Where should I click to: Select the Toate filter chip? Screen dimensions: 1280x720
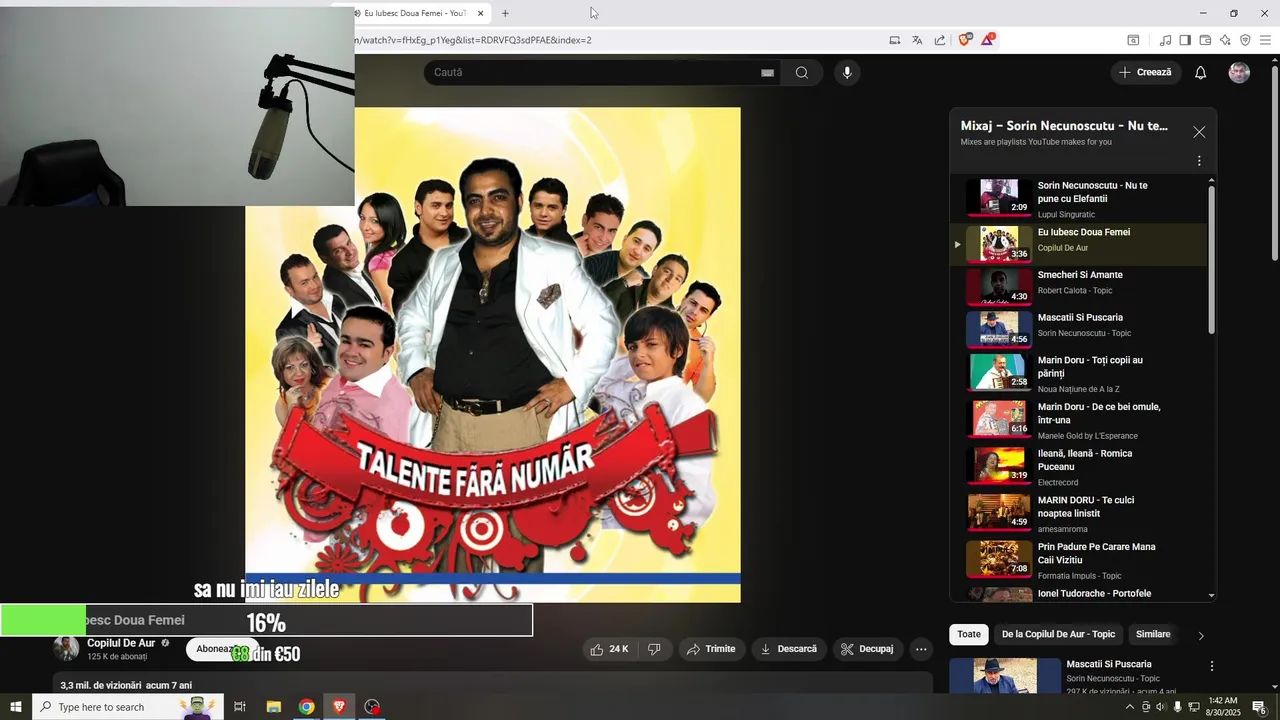point(969,634)
